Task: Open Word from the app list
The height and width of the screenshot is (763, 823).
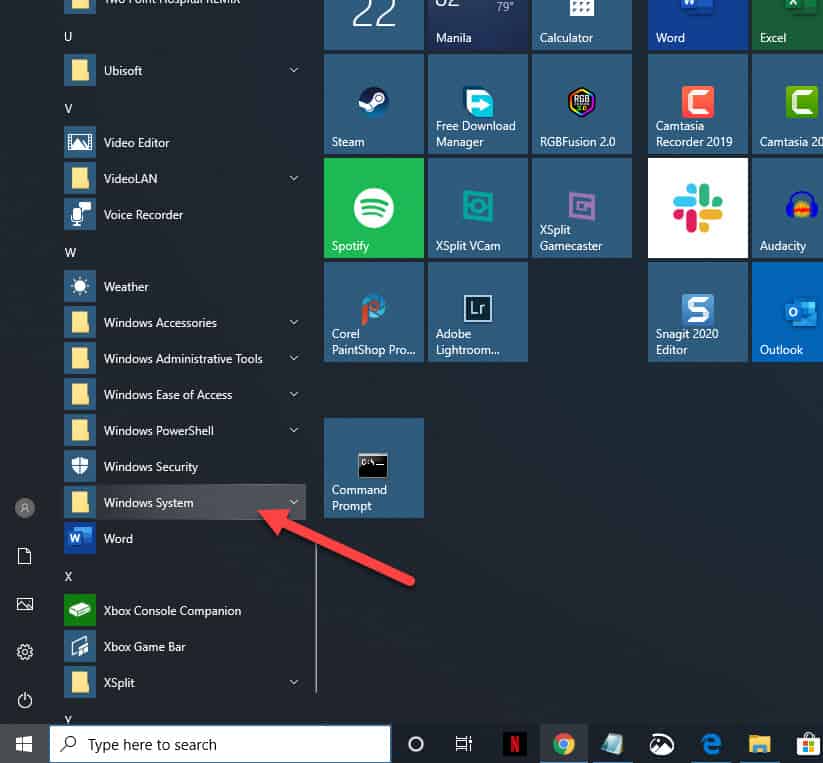Action: pos(185,538)
